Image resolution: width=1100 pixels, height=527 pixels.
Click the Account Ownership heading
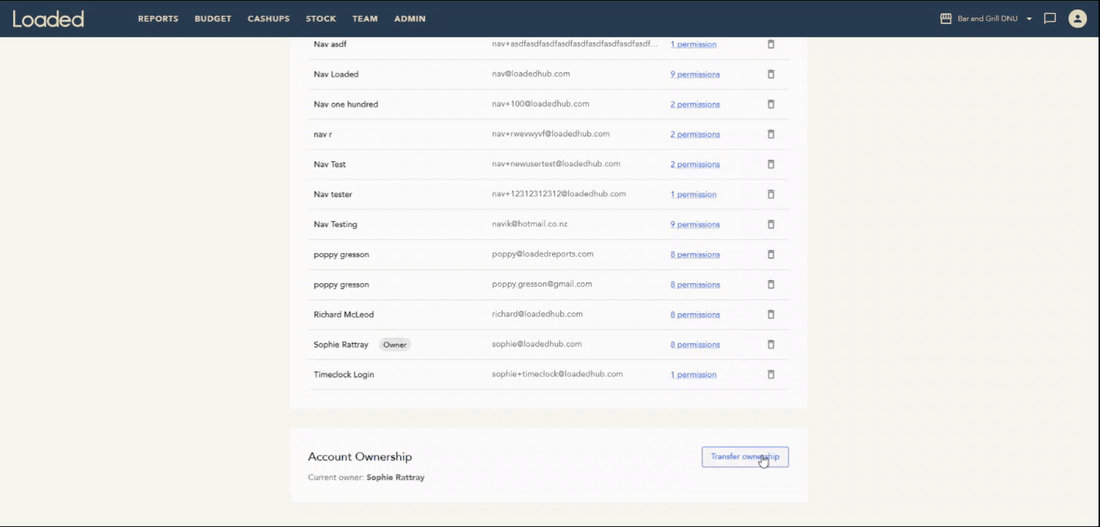[360, 457]
